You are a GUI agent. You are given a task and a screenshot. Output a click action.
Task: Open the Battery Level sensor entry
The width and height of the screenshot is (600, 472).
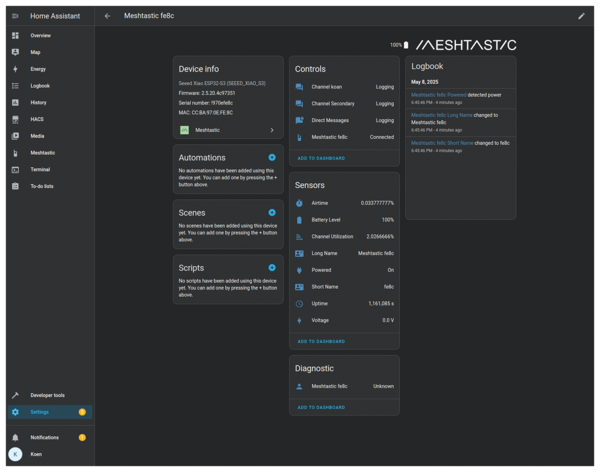pyautogui.click(x=346, y=219)
